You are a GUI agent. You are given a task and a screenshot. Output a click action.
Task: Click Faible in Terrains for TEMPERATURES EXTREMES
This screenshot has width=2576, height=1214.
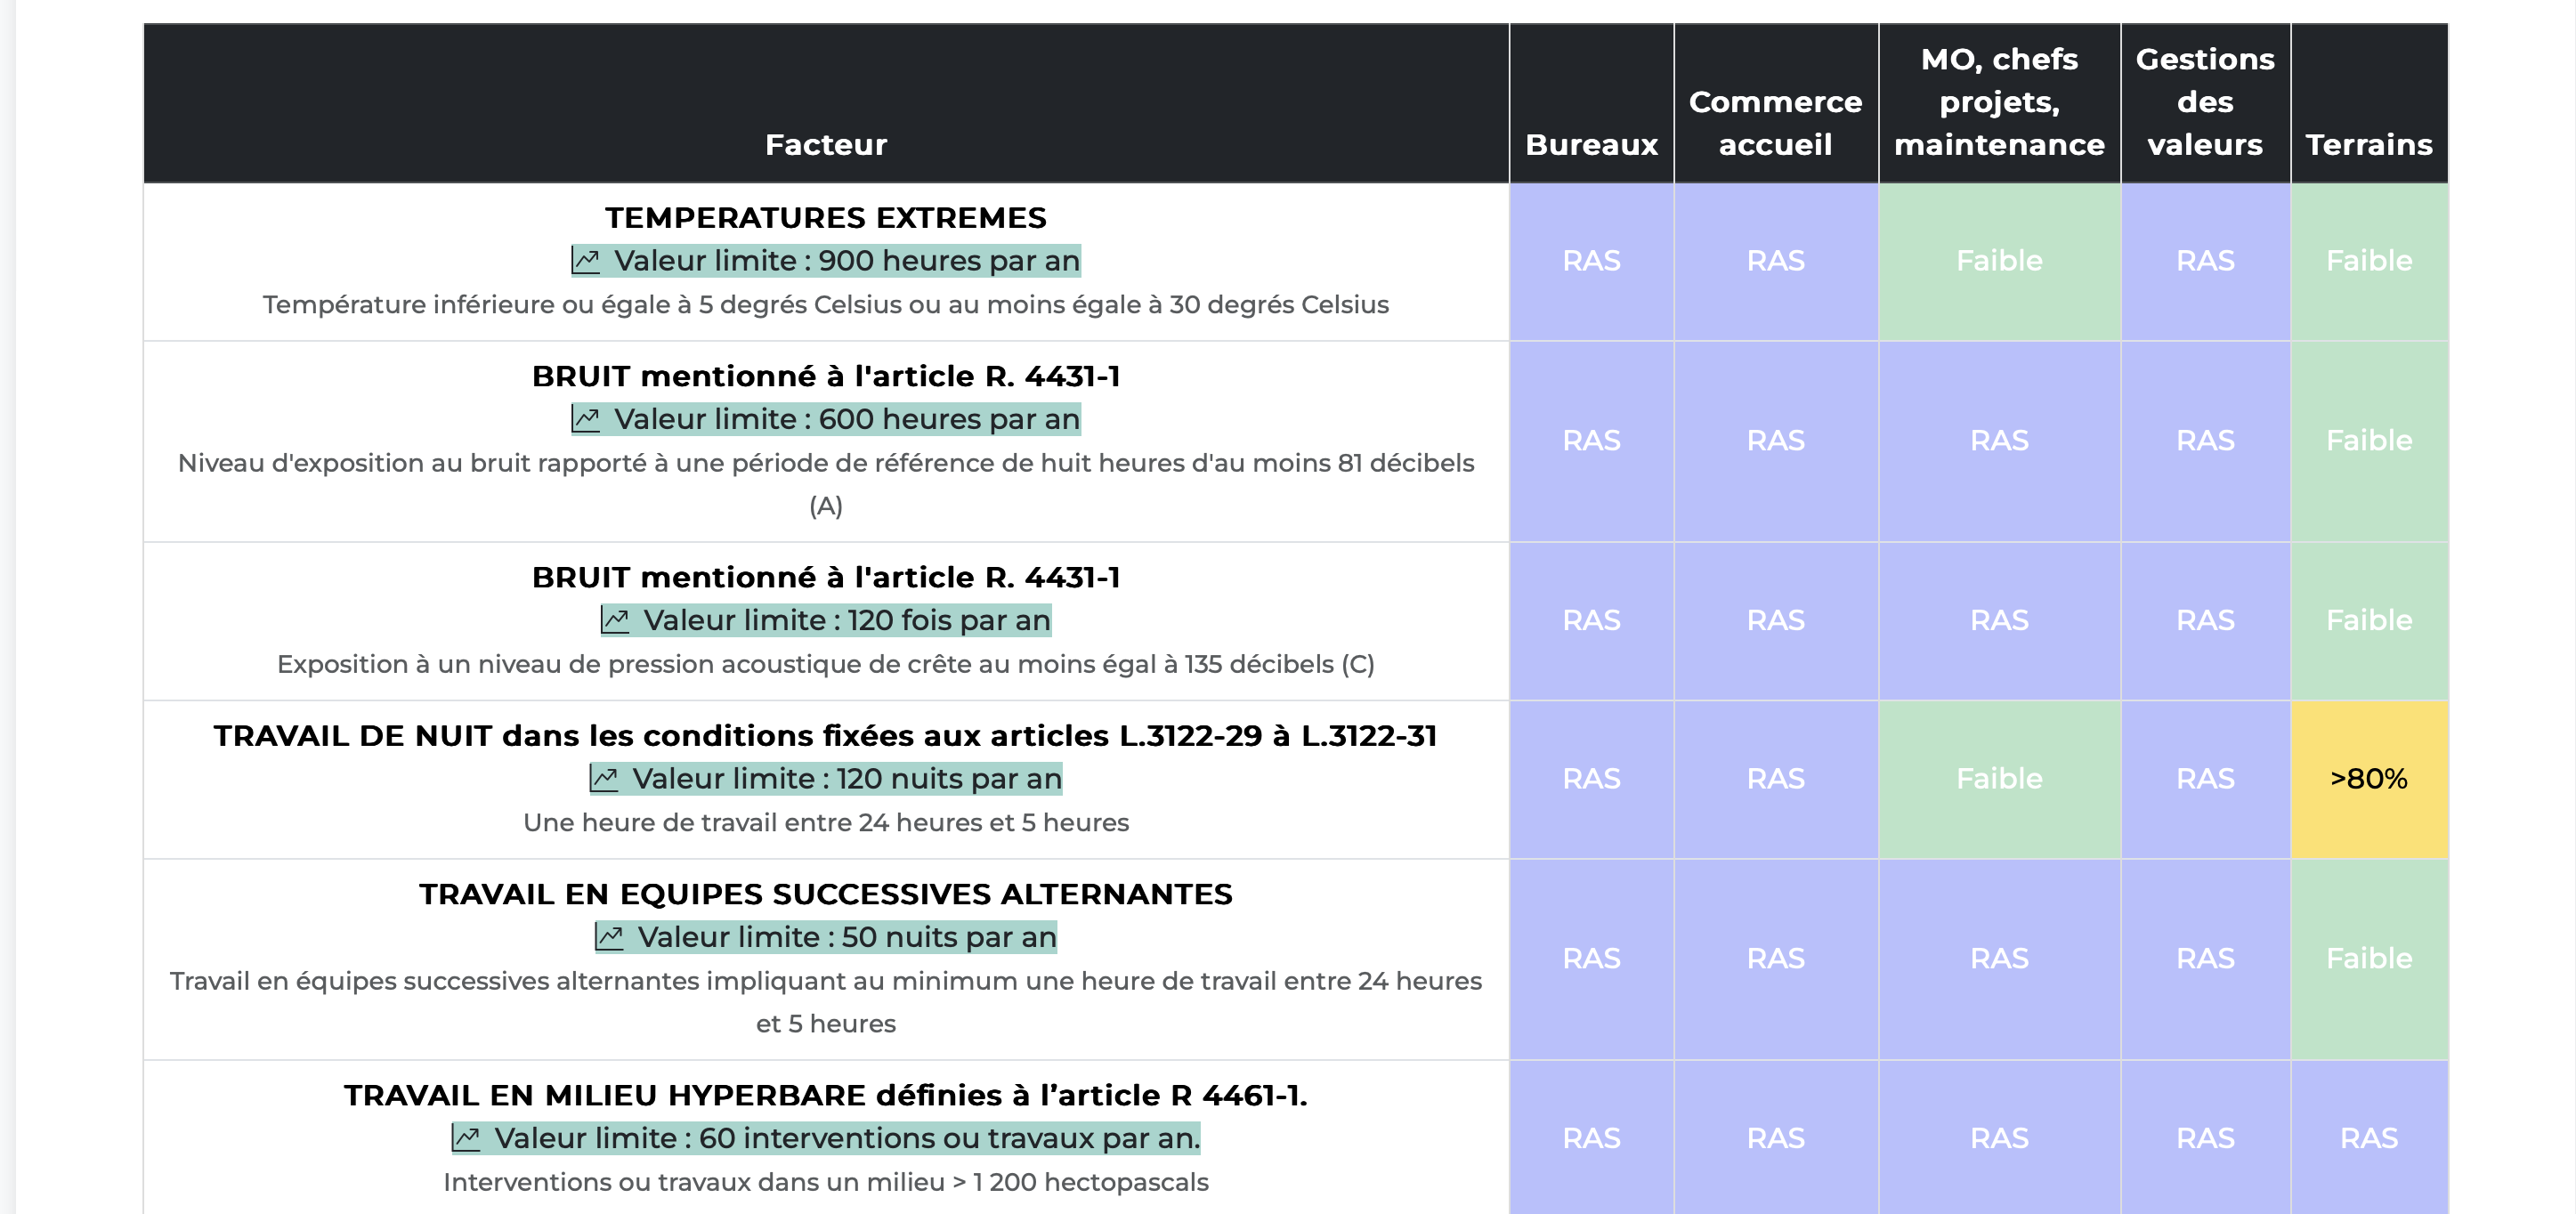point(2369,261)
